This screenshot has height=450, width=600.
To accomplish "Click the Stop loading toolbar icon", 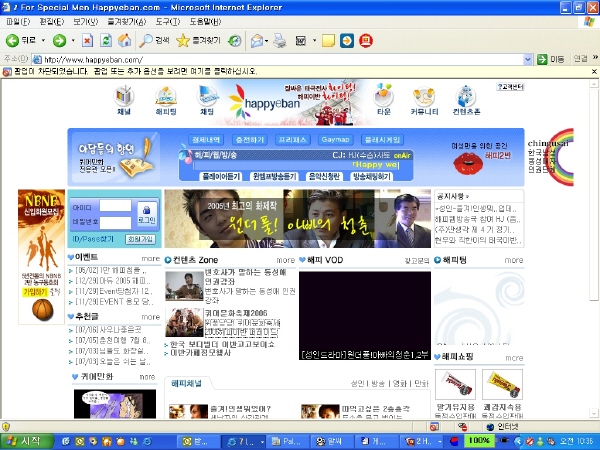I will (x=88, y=41).
